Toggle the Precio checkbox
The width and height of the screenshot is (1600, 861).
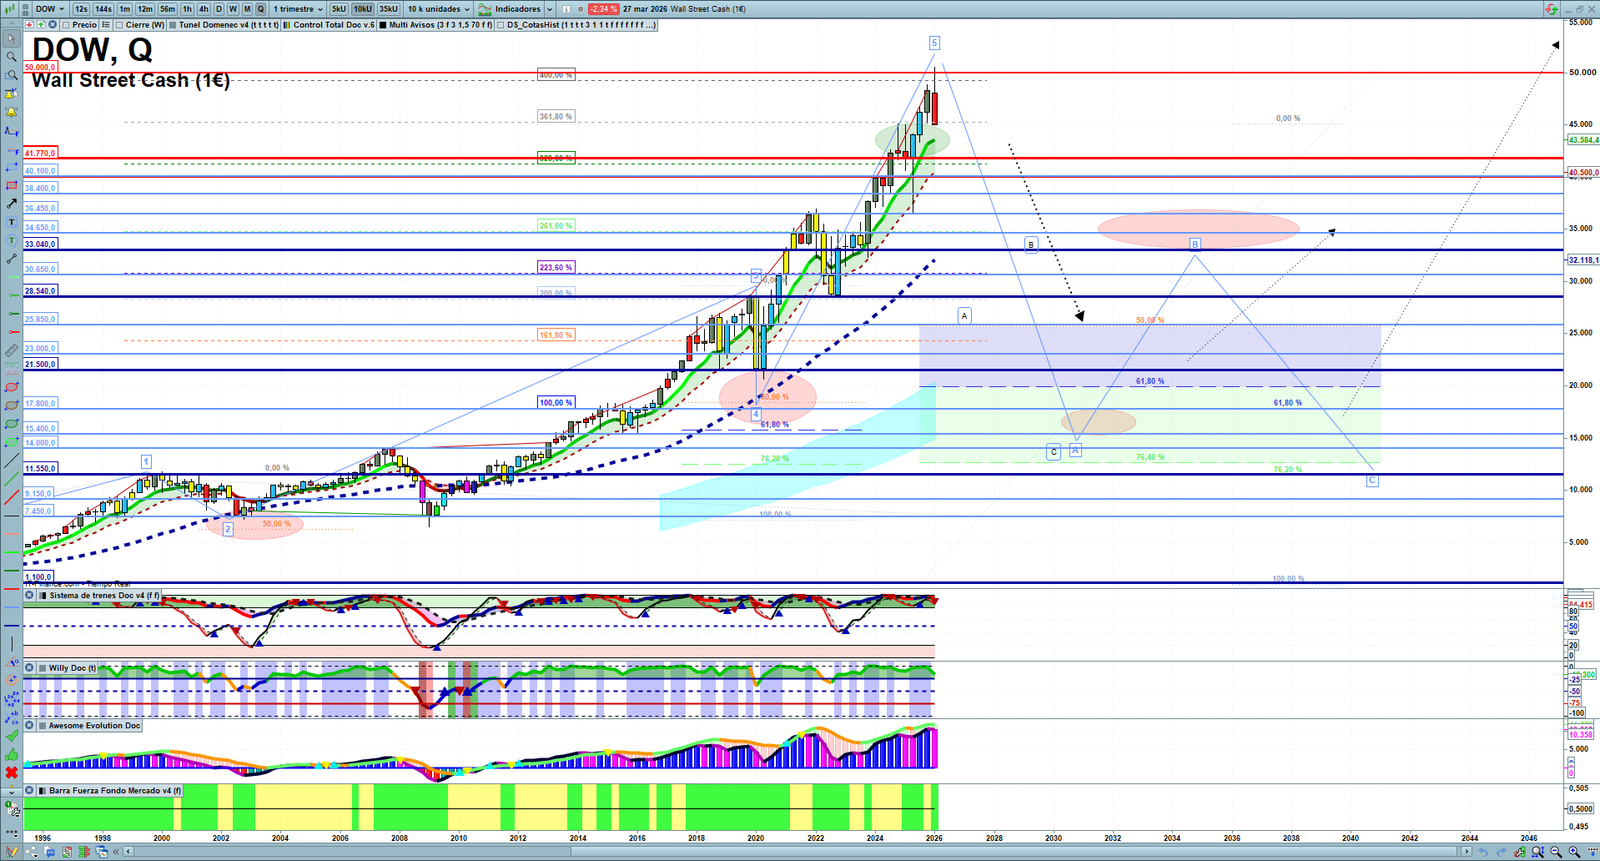(66, 25)
